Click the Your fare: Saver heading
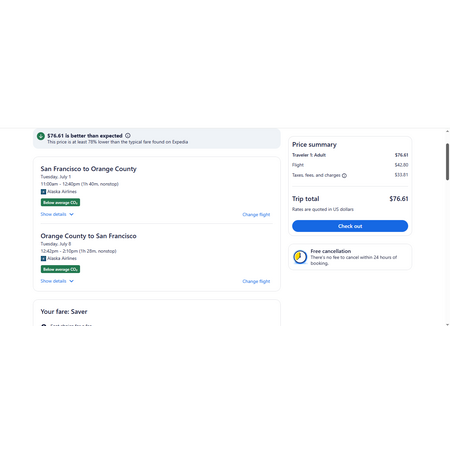 click(x=64, y=312)
